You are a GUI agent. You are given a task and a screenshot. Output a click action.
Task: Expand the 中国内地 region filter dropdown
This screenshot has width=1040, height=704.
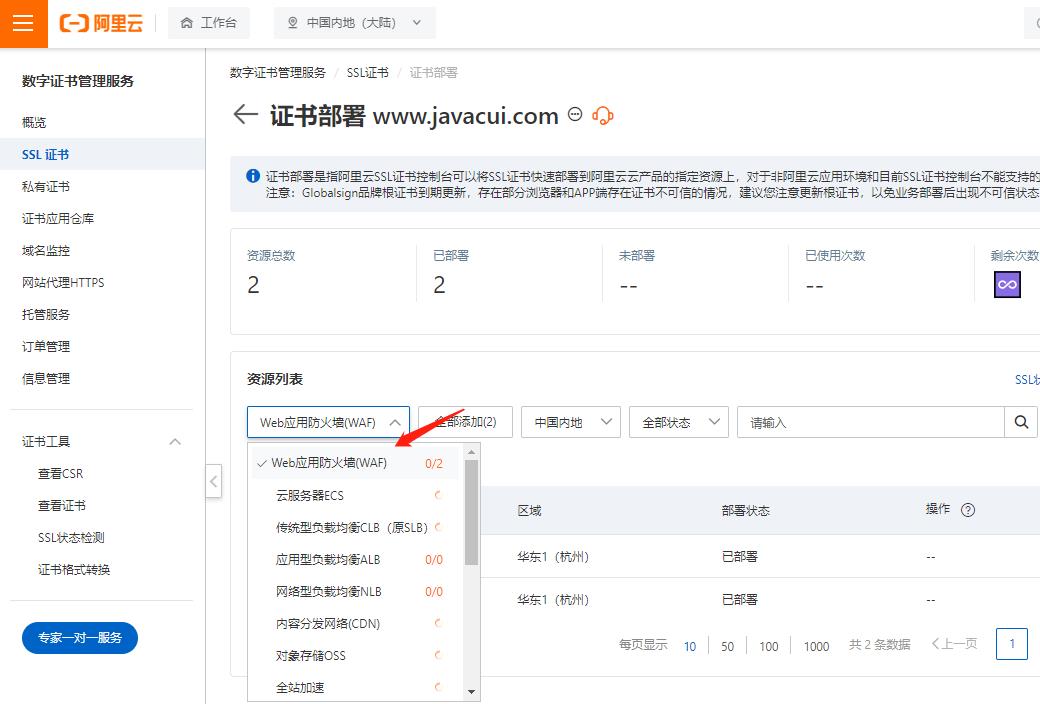pyautogui.click(x=571, y=422)
